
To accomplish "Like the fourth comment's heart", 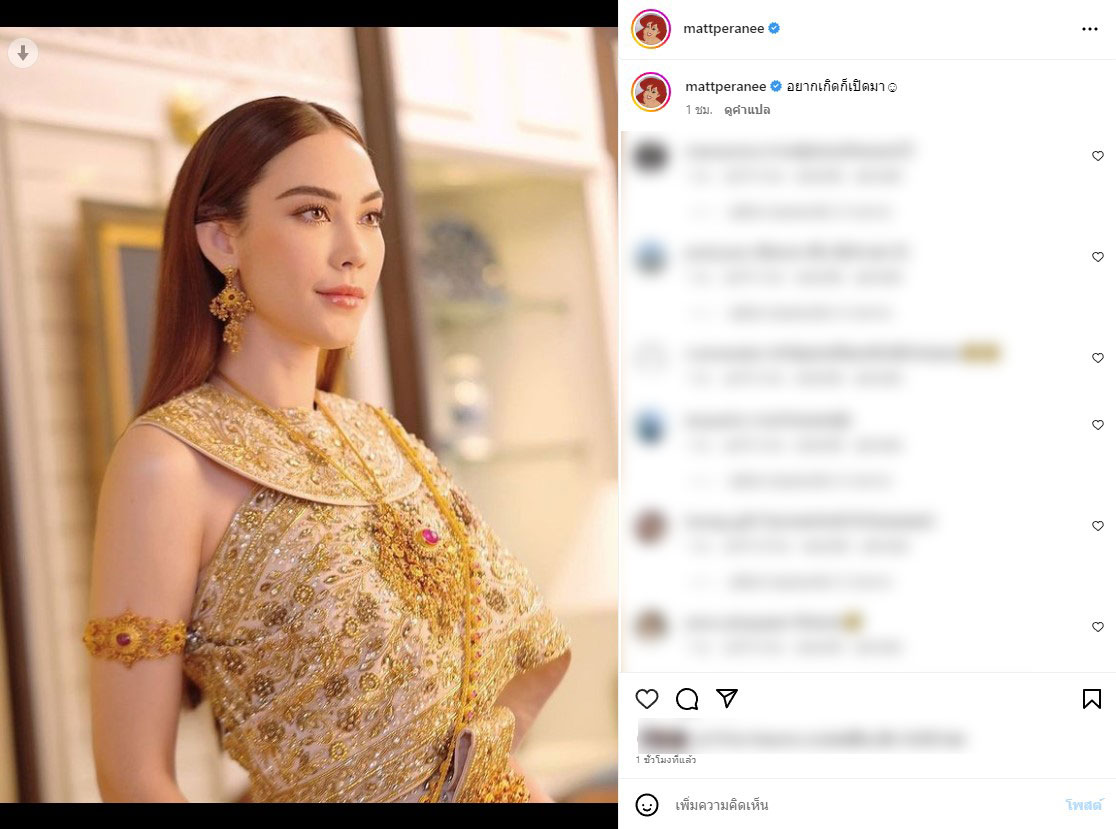I will tap(1097, 425).
